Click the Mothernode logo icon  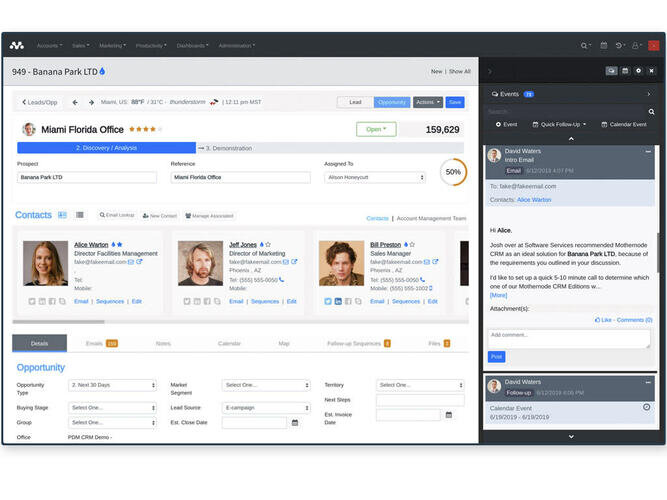(16, 45)
